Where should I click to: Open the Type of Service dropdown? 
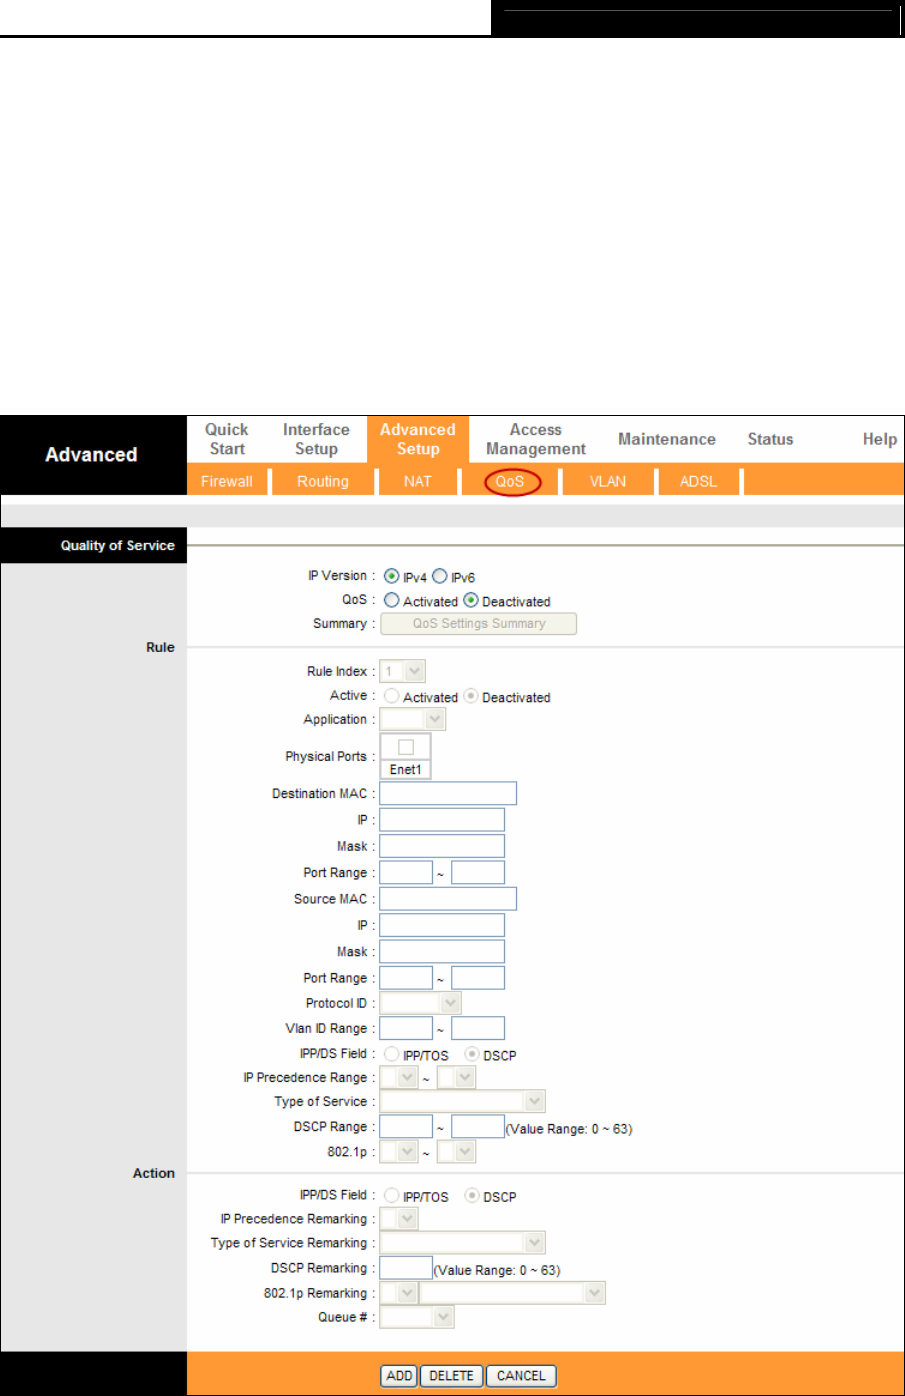click(463, 1102)
